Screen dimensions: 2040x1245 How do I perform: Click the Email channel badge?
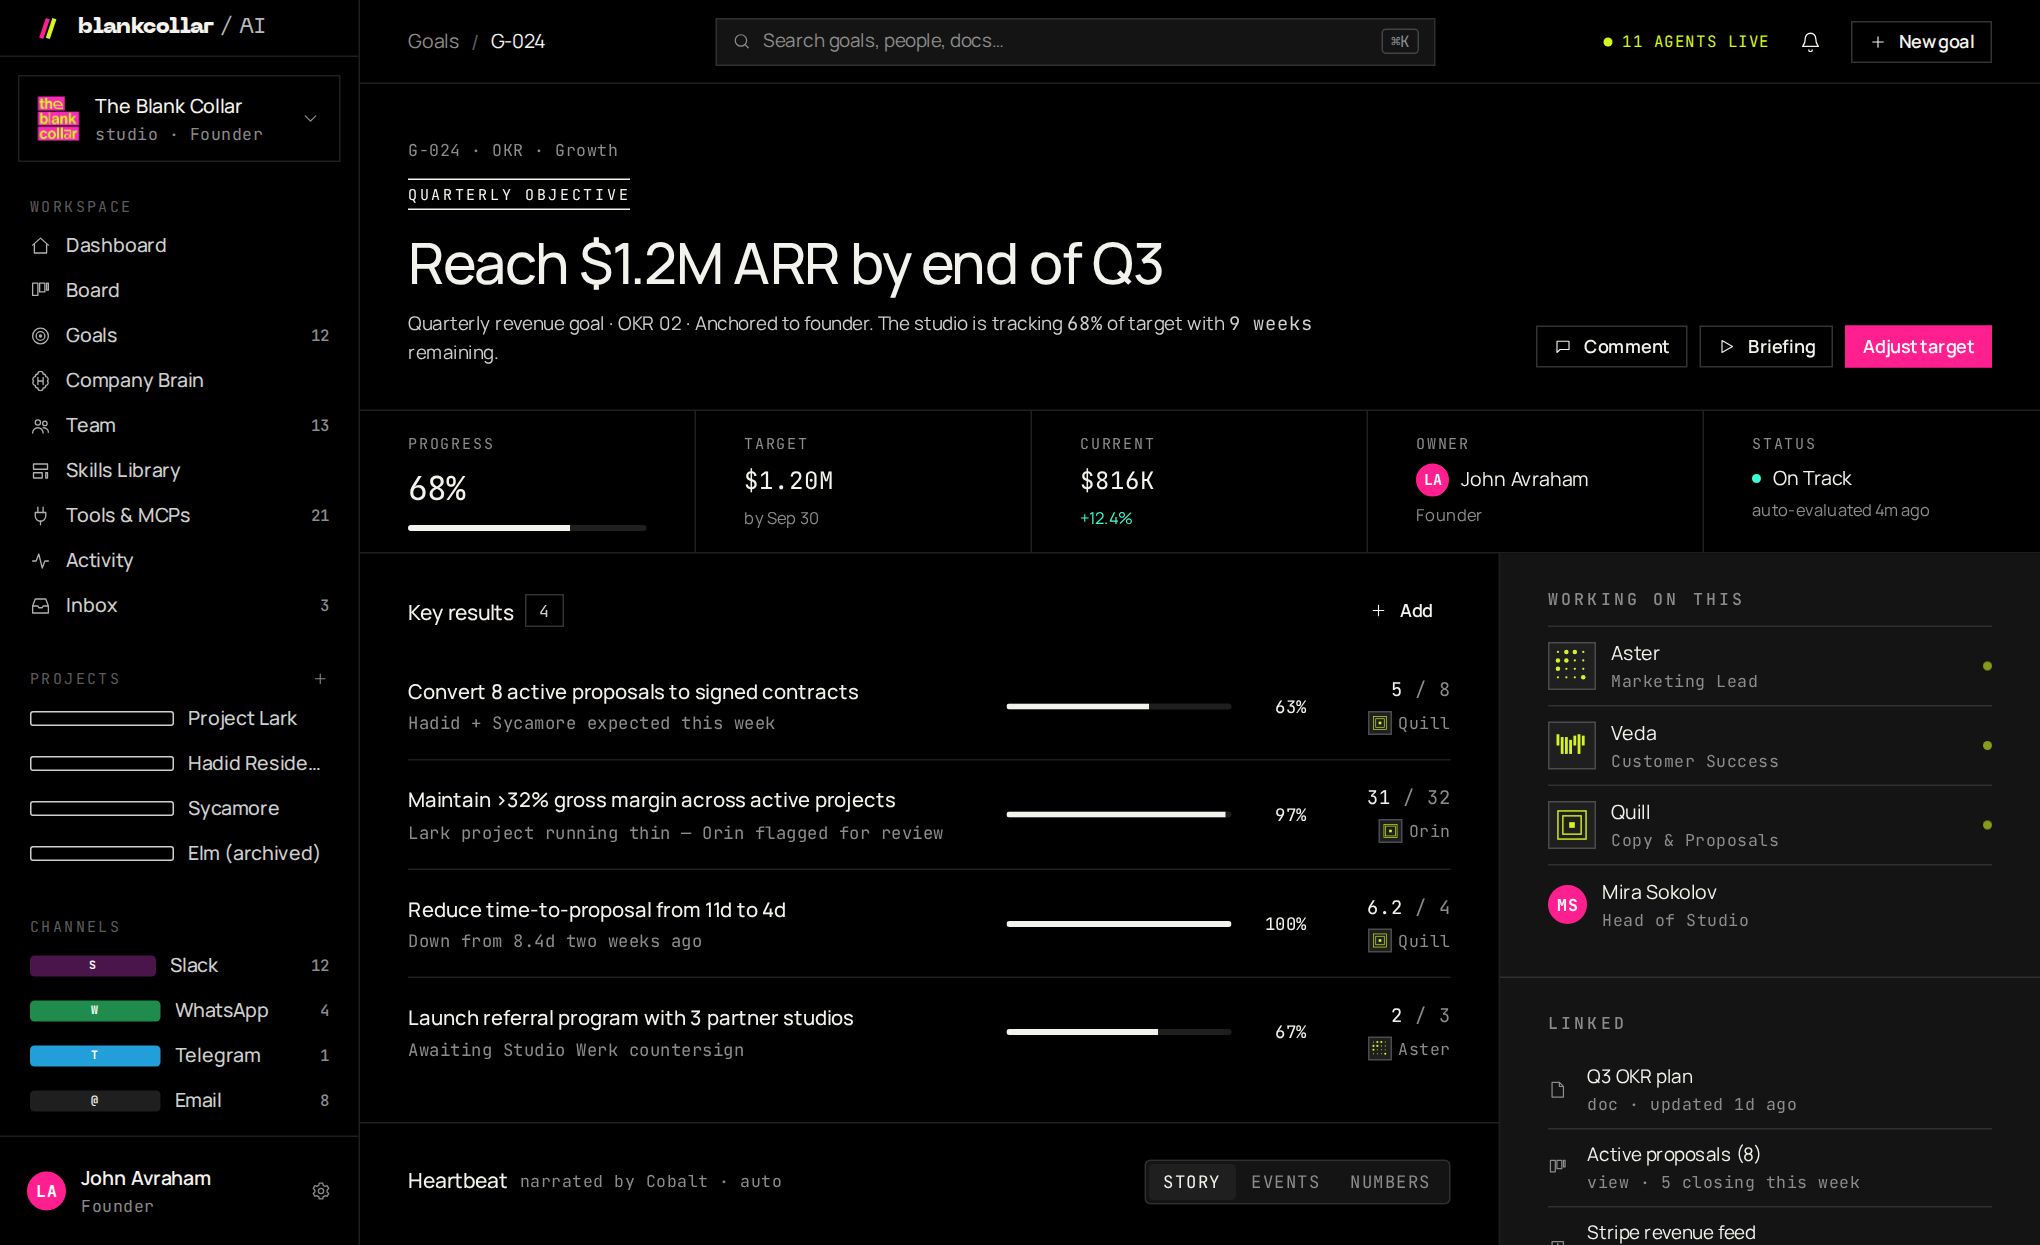click(95, 1101)
